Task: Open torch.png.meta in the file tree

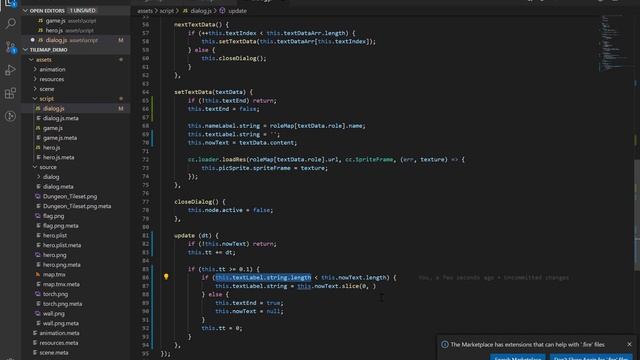Action: [62, 304]
